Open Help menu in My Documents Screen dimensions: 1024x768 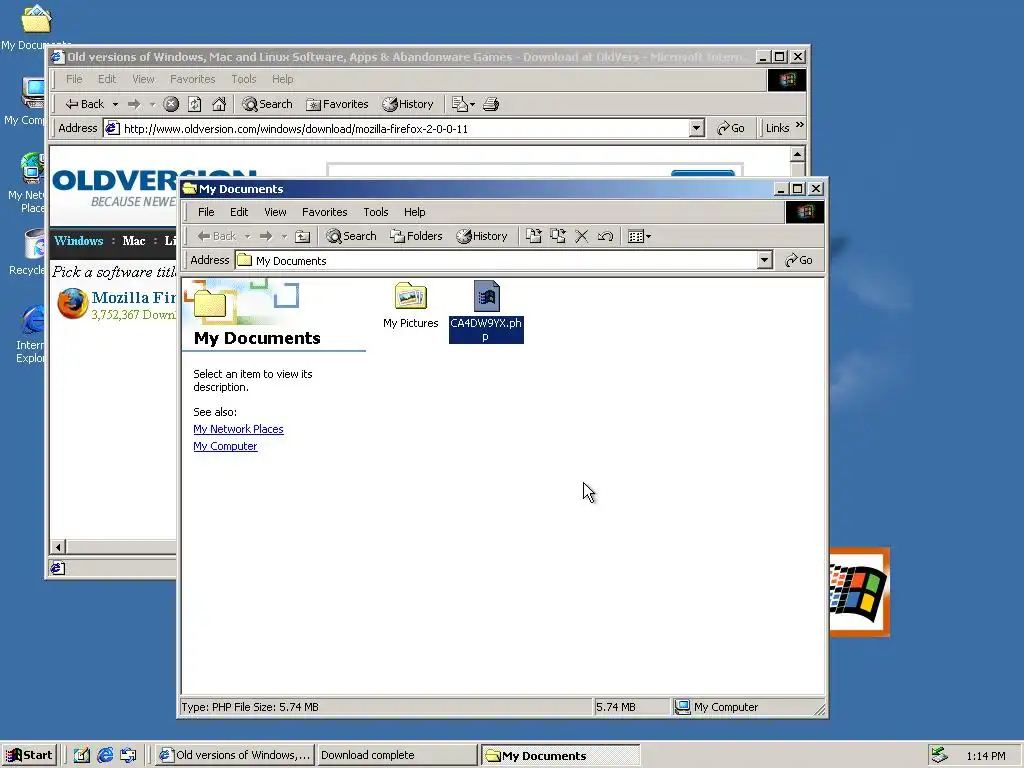coord(414,212)
